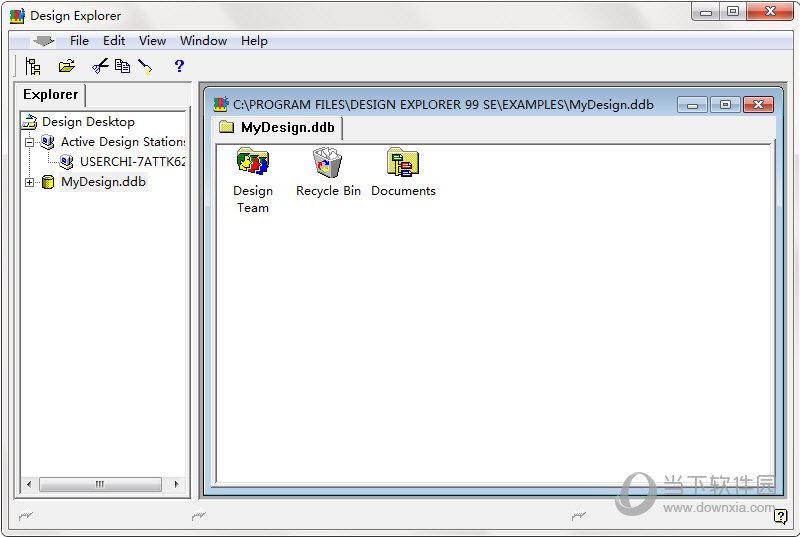Open the View menu

point(152,41)
